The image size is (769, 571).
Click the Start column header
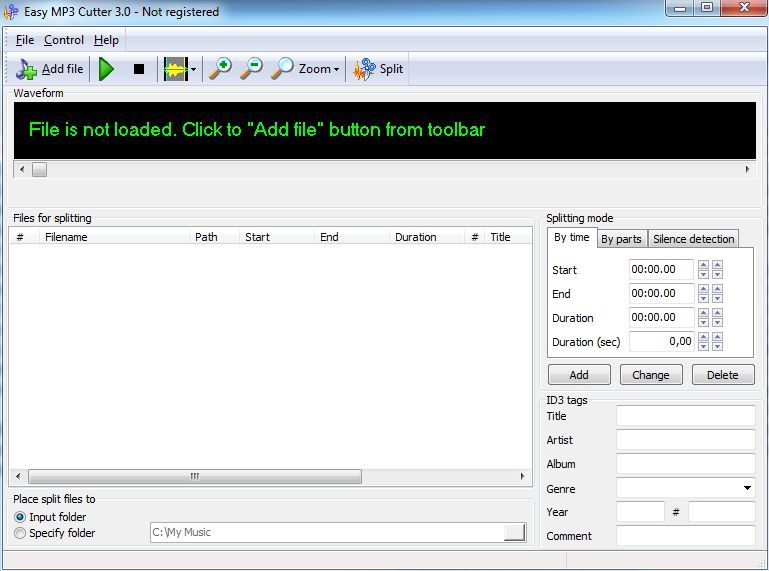coord(277,237)
